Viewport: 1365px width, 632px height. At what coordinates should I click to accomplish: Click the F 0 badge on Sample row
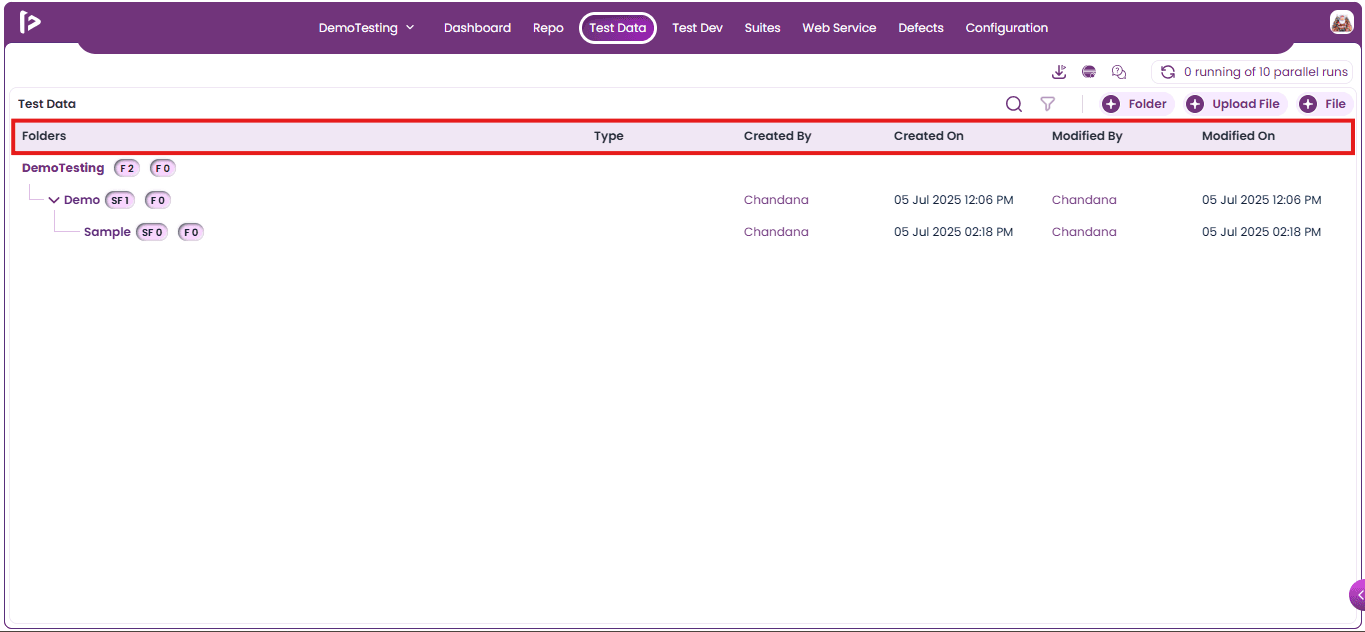tap(191, 232)
